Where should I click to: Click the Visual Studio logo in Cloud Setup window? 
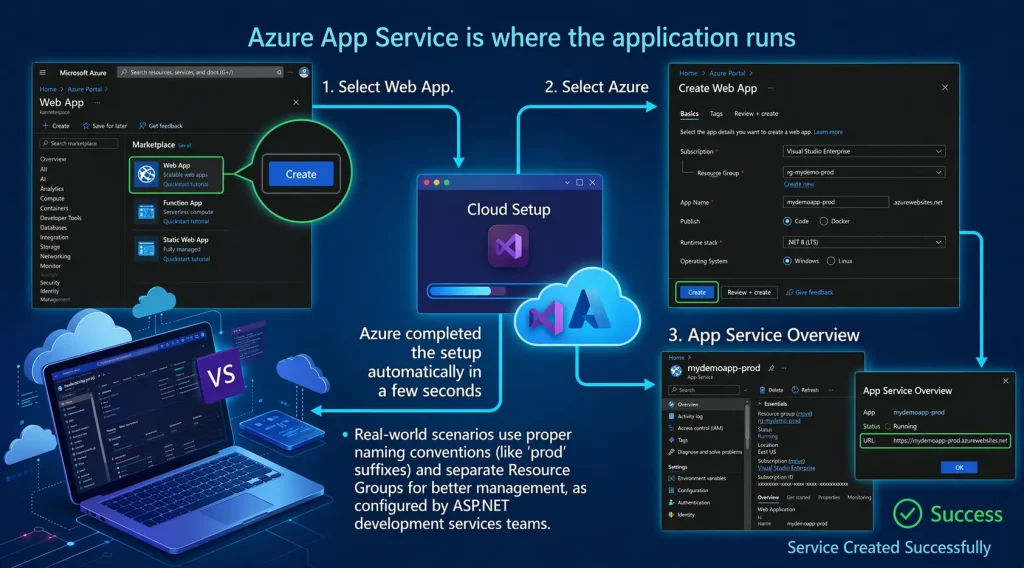pos(508,246)
